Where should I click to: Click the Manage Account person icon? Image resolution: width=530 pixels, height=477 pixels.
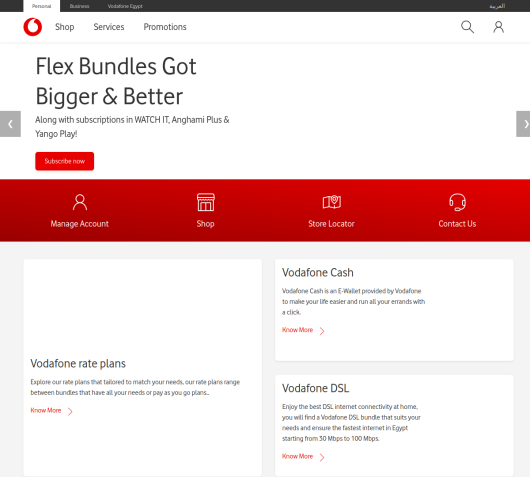80,202
